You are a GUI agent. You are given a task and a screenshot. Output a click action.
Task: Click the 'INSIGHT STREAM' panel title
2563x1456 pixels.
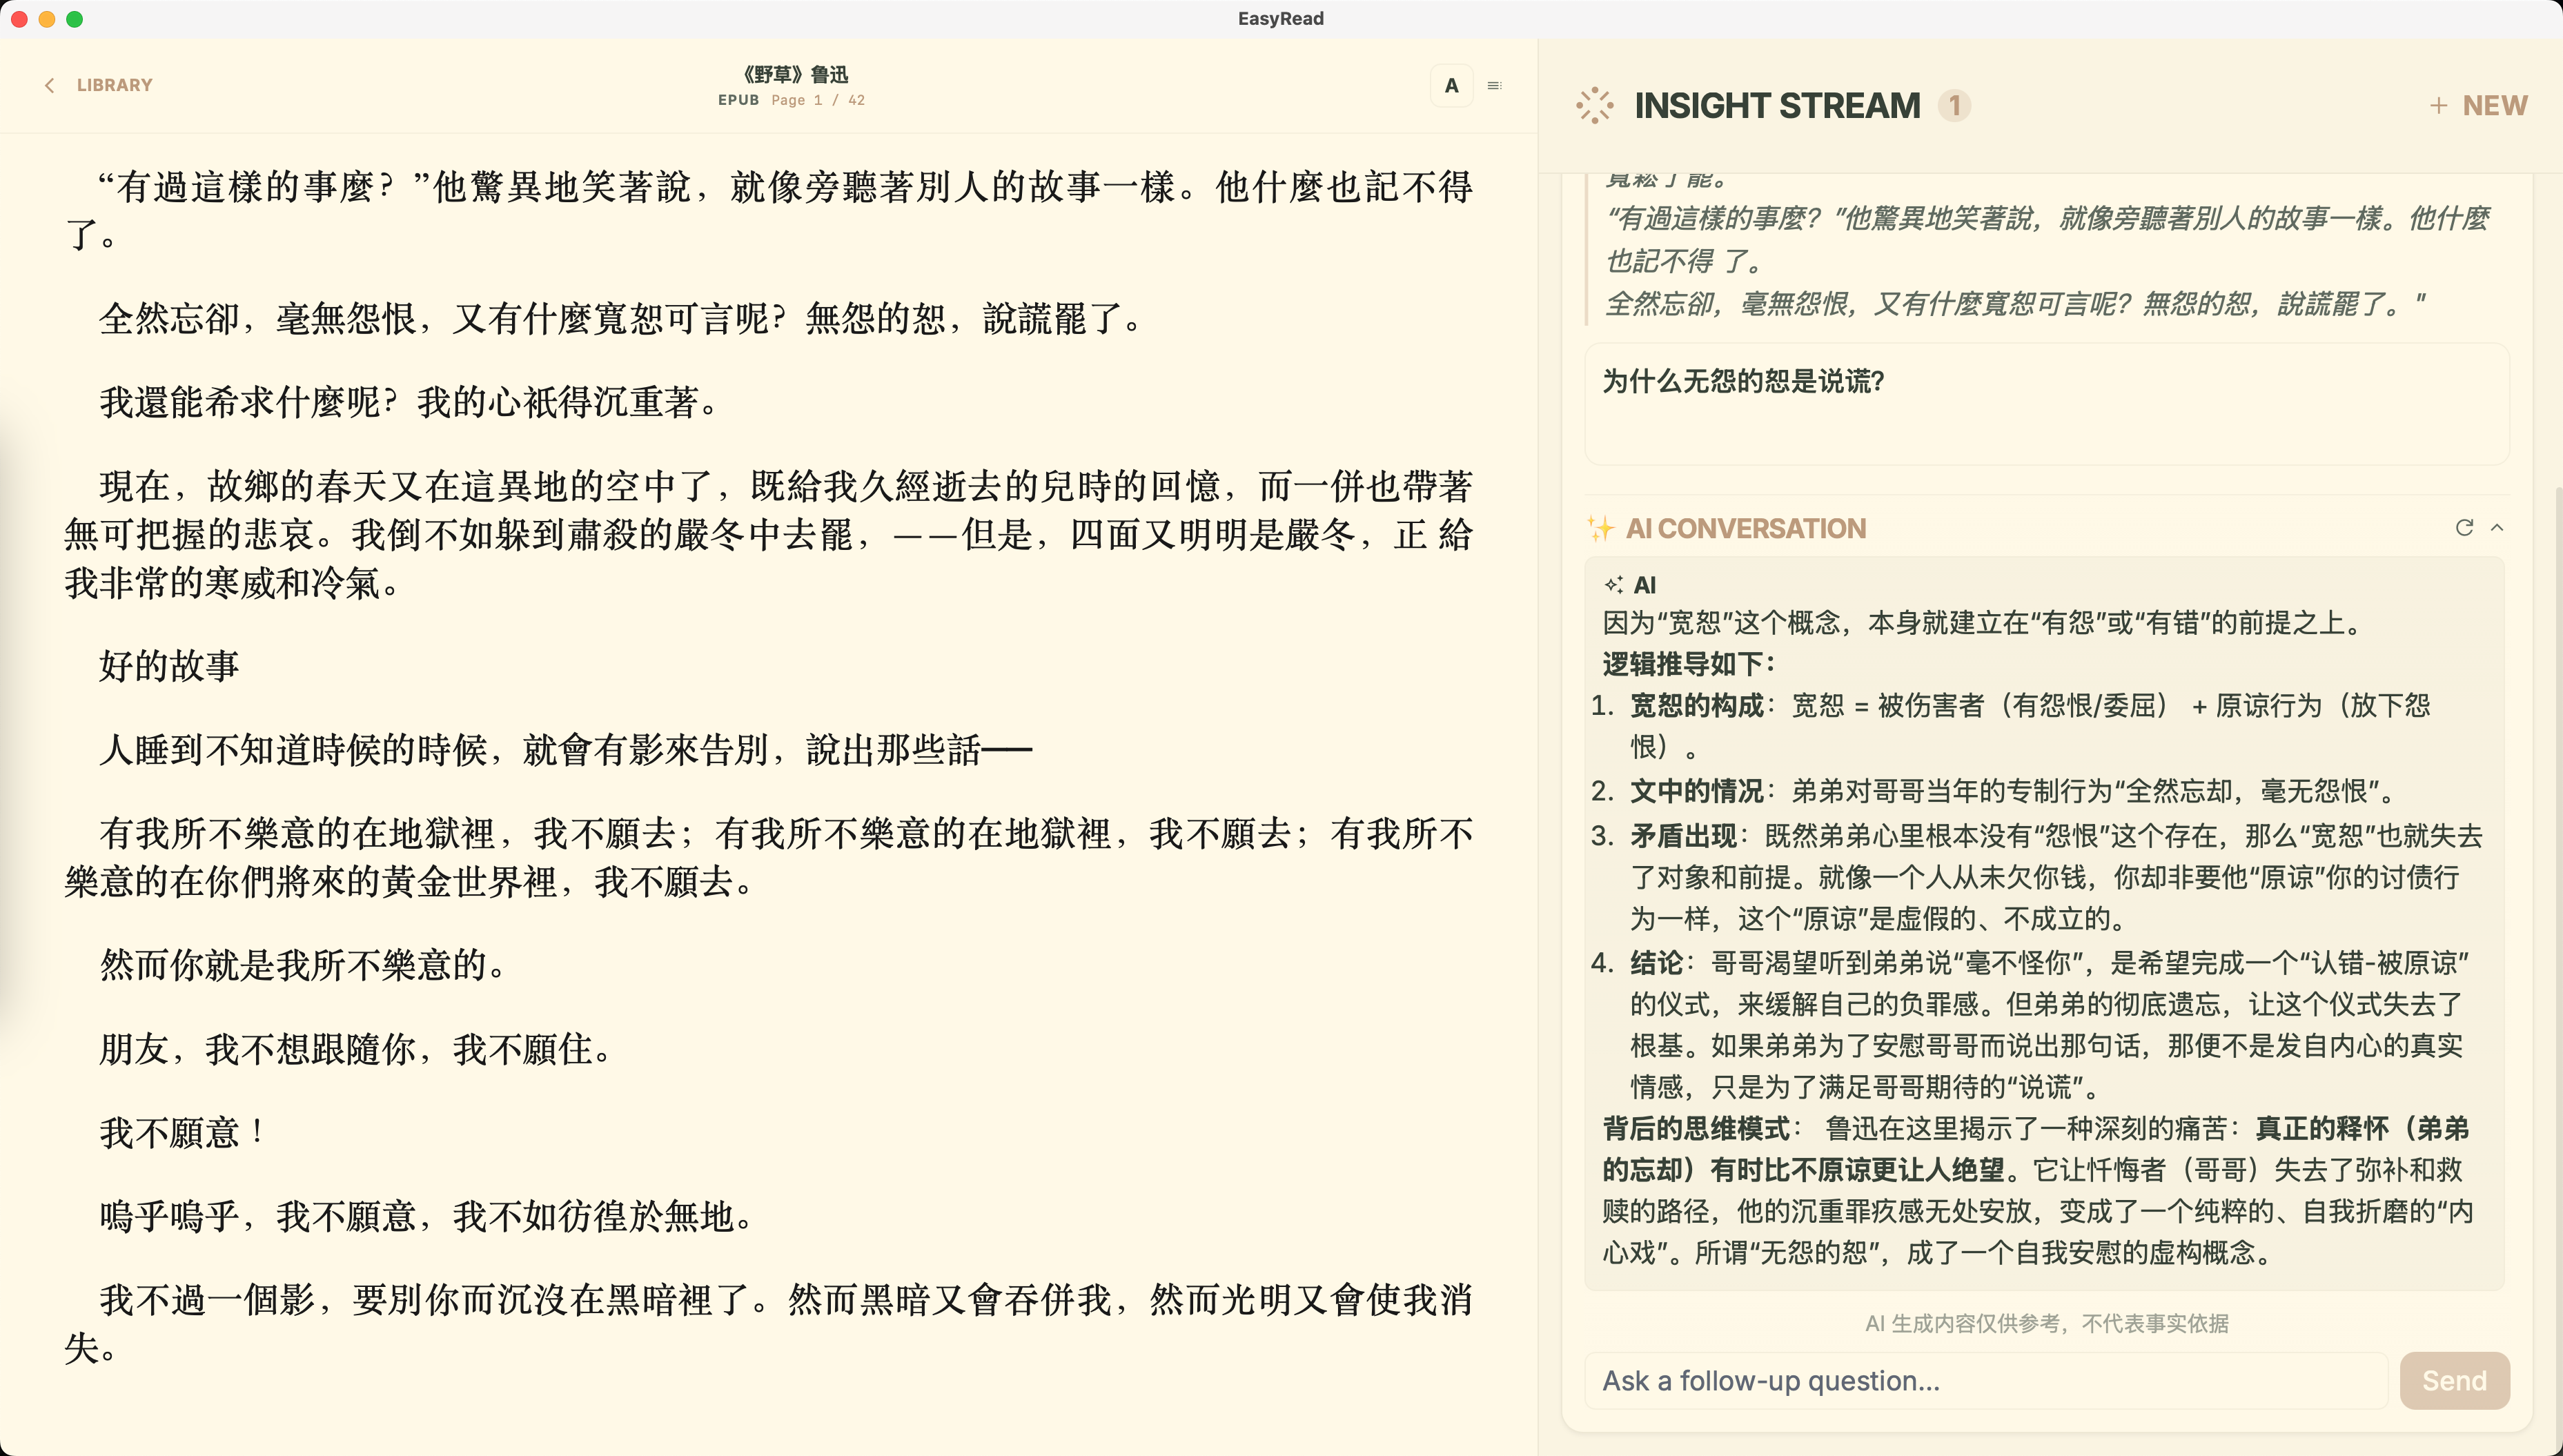(1777, 105)
